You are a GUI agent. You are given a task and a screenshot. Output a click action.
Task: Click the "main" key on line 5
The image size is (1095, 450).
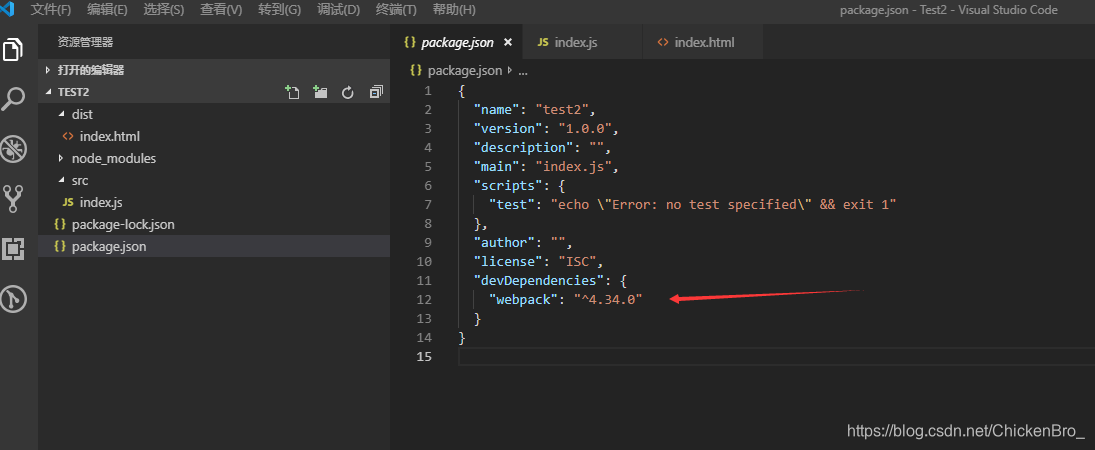pos(497,166)
